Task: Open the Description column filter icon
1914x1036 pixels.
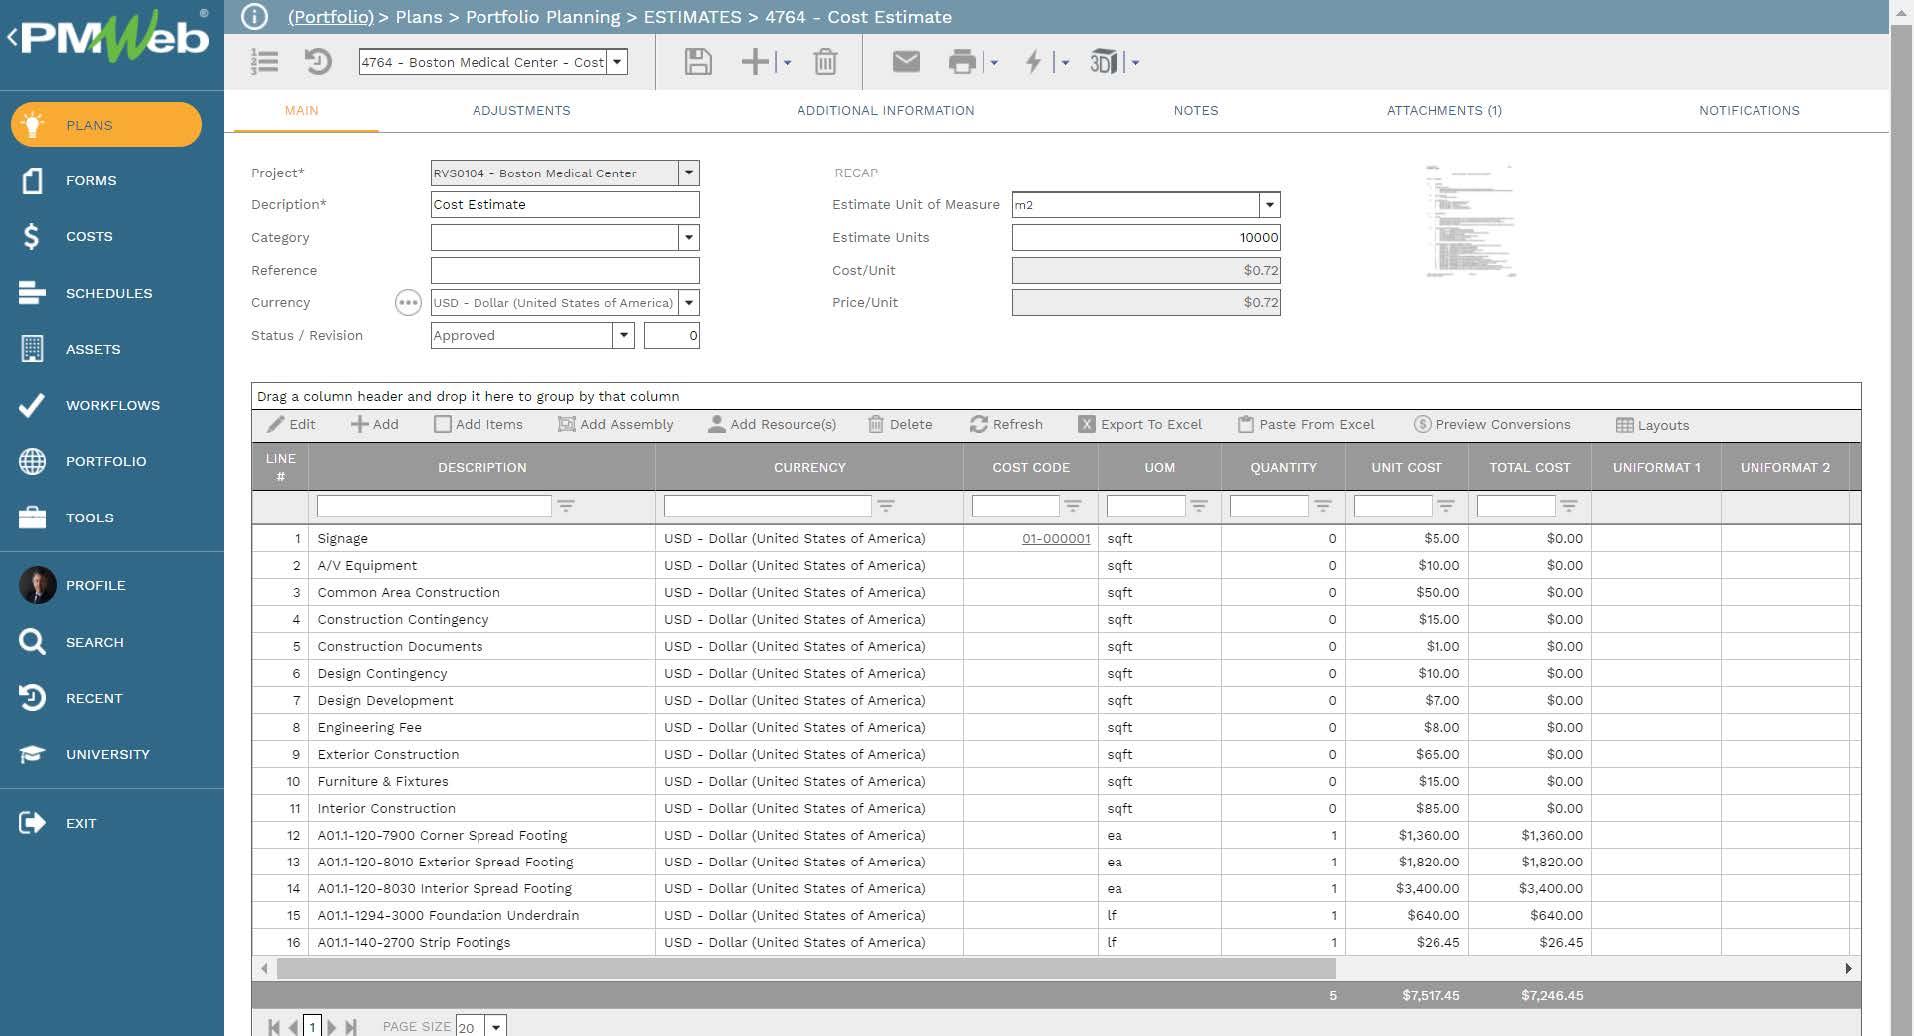Action: point(566,506)
